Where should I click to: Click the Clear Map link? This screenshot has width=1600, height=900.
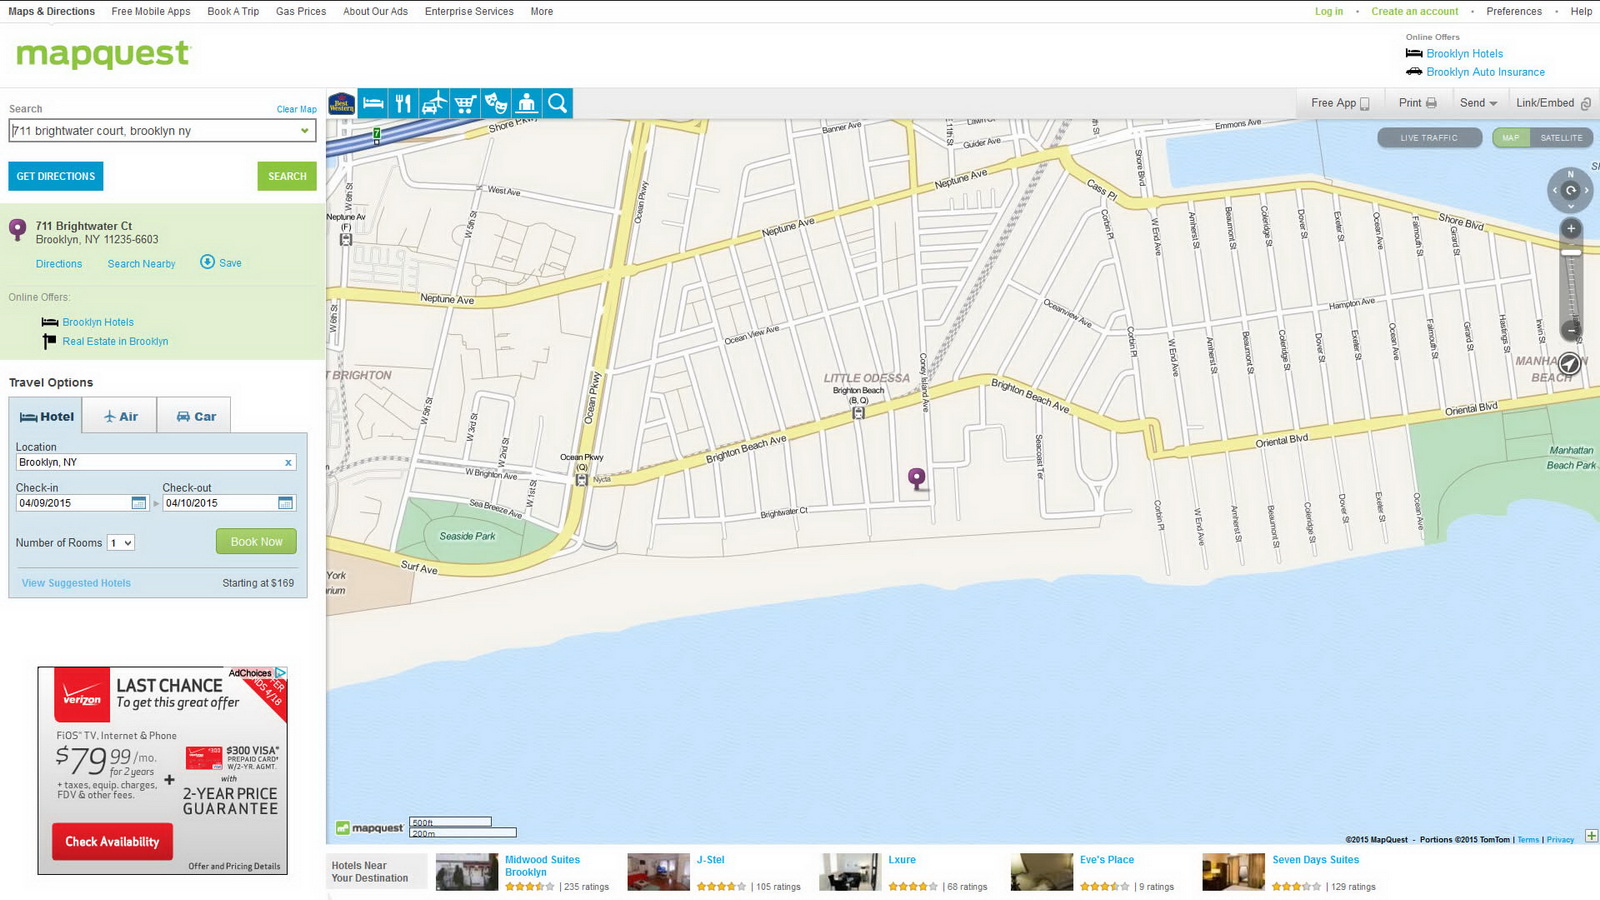tap(296, 109)
